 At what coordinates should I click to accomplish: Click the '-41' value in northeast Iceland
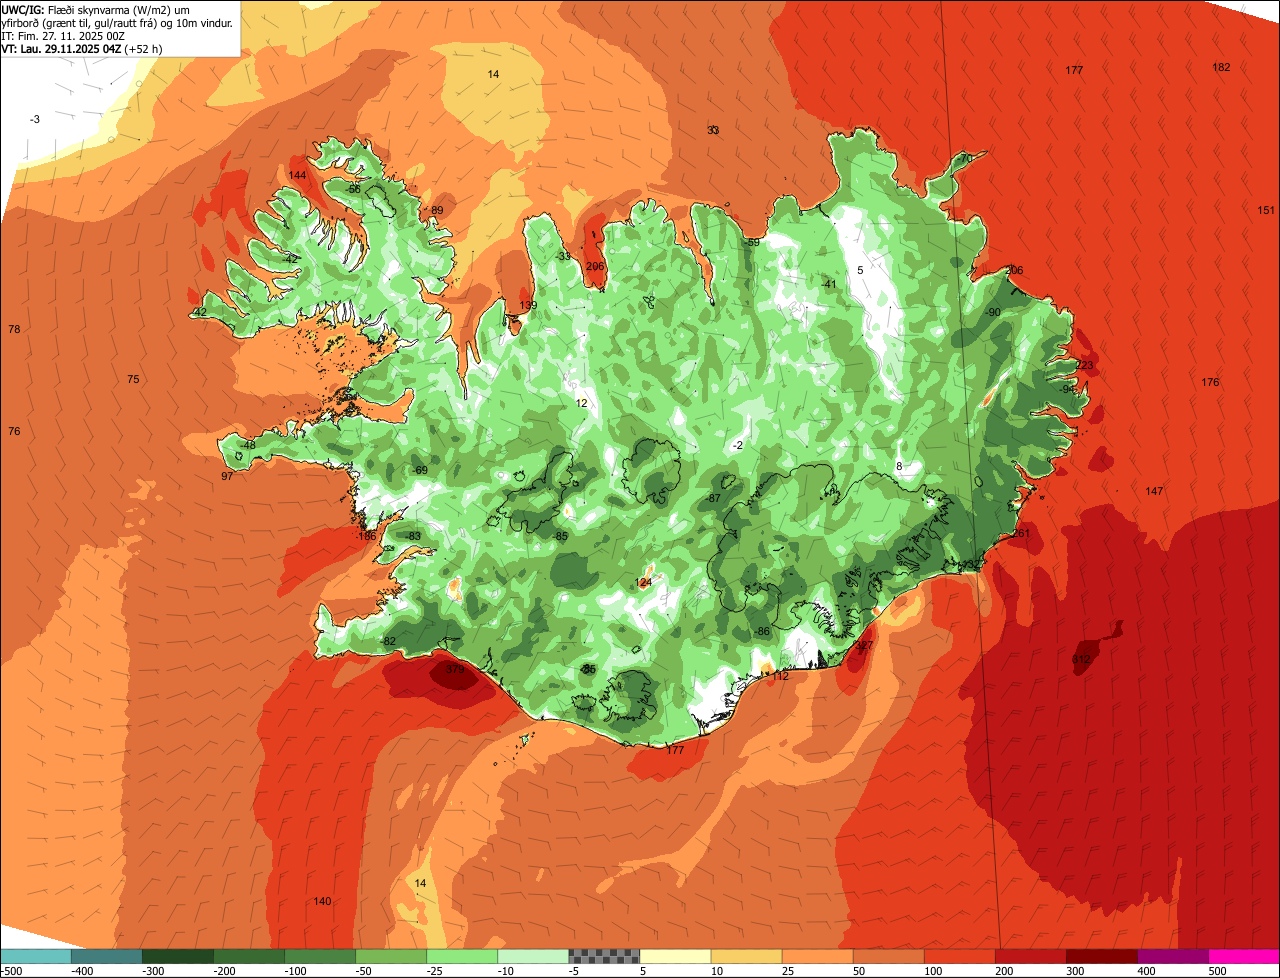(828, 284)
